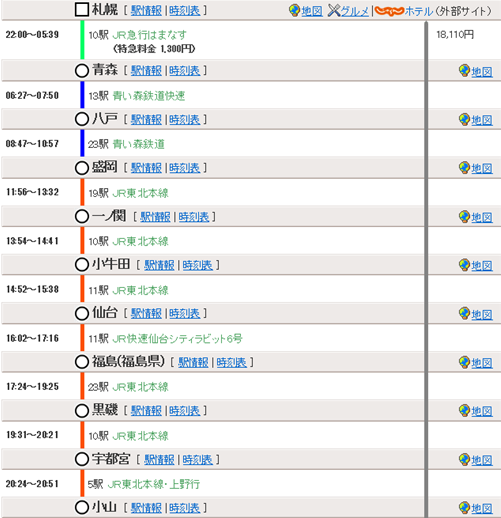Open 地図 link in 小牛田 row
The image size is (501, 518).
coord(482,266)
